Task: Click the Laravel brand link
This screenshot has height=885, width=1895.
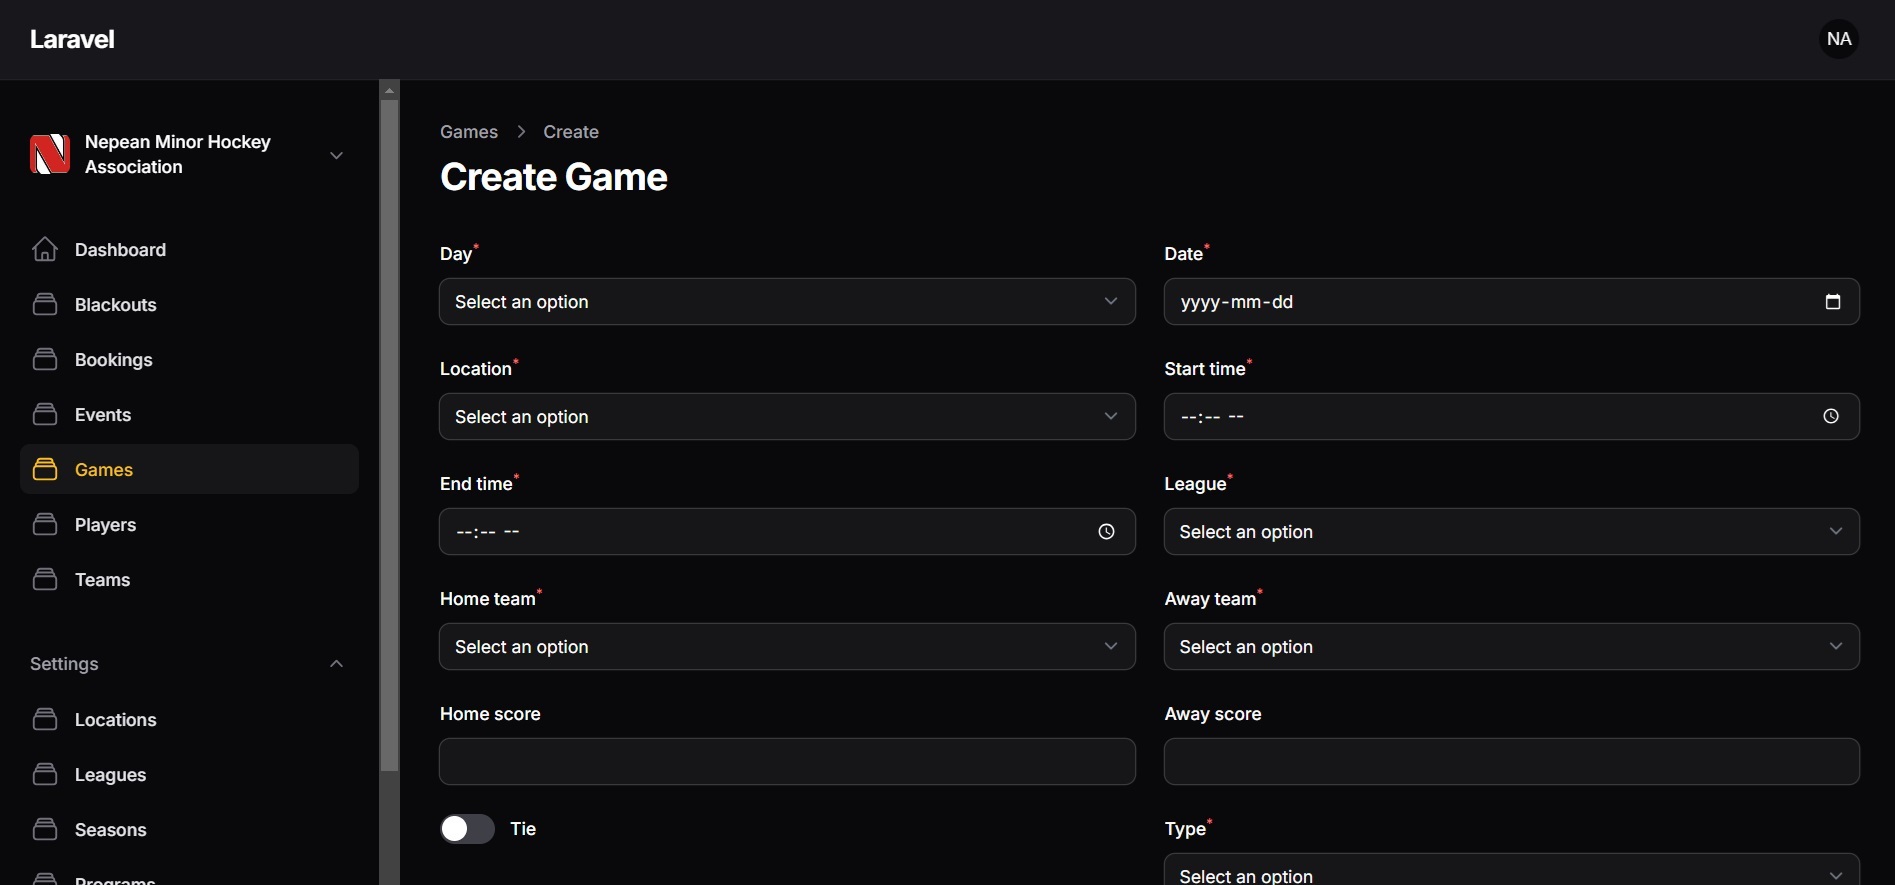Action: point(72,39)
